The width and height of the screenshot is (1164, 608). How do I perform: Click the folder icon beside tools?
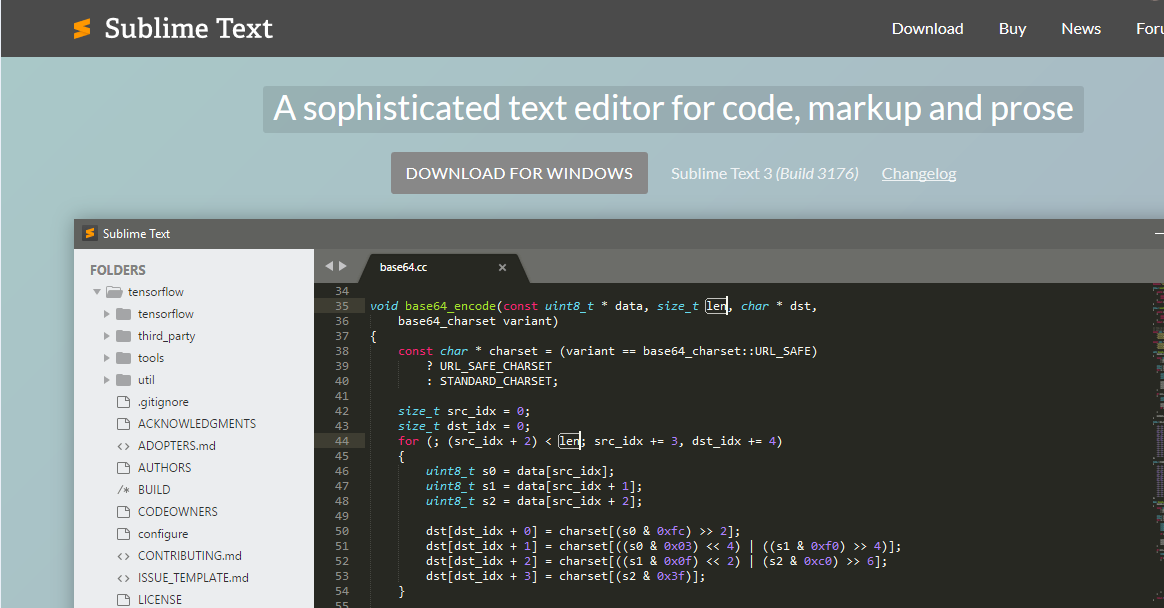pos(124,358)
